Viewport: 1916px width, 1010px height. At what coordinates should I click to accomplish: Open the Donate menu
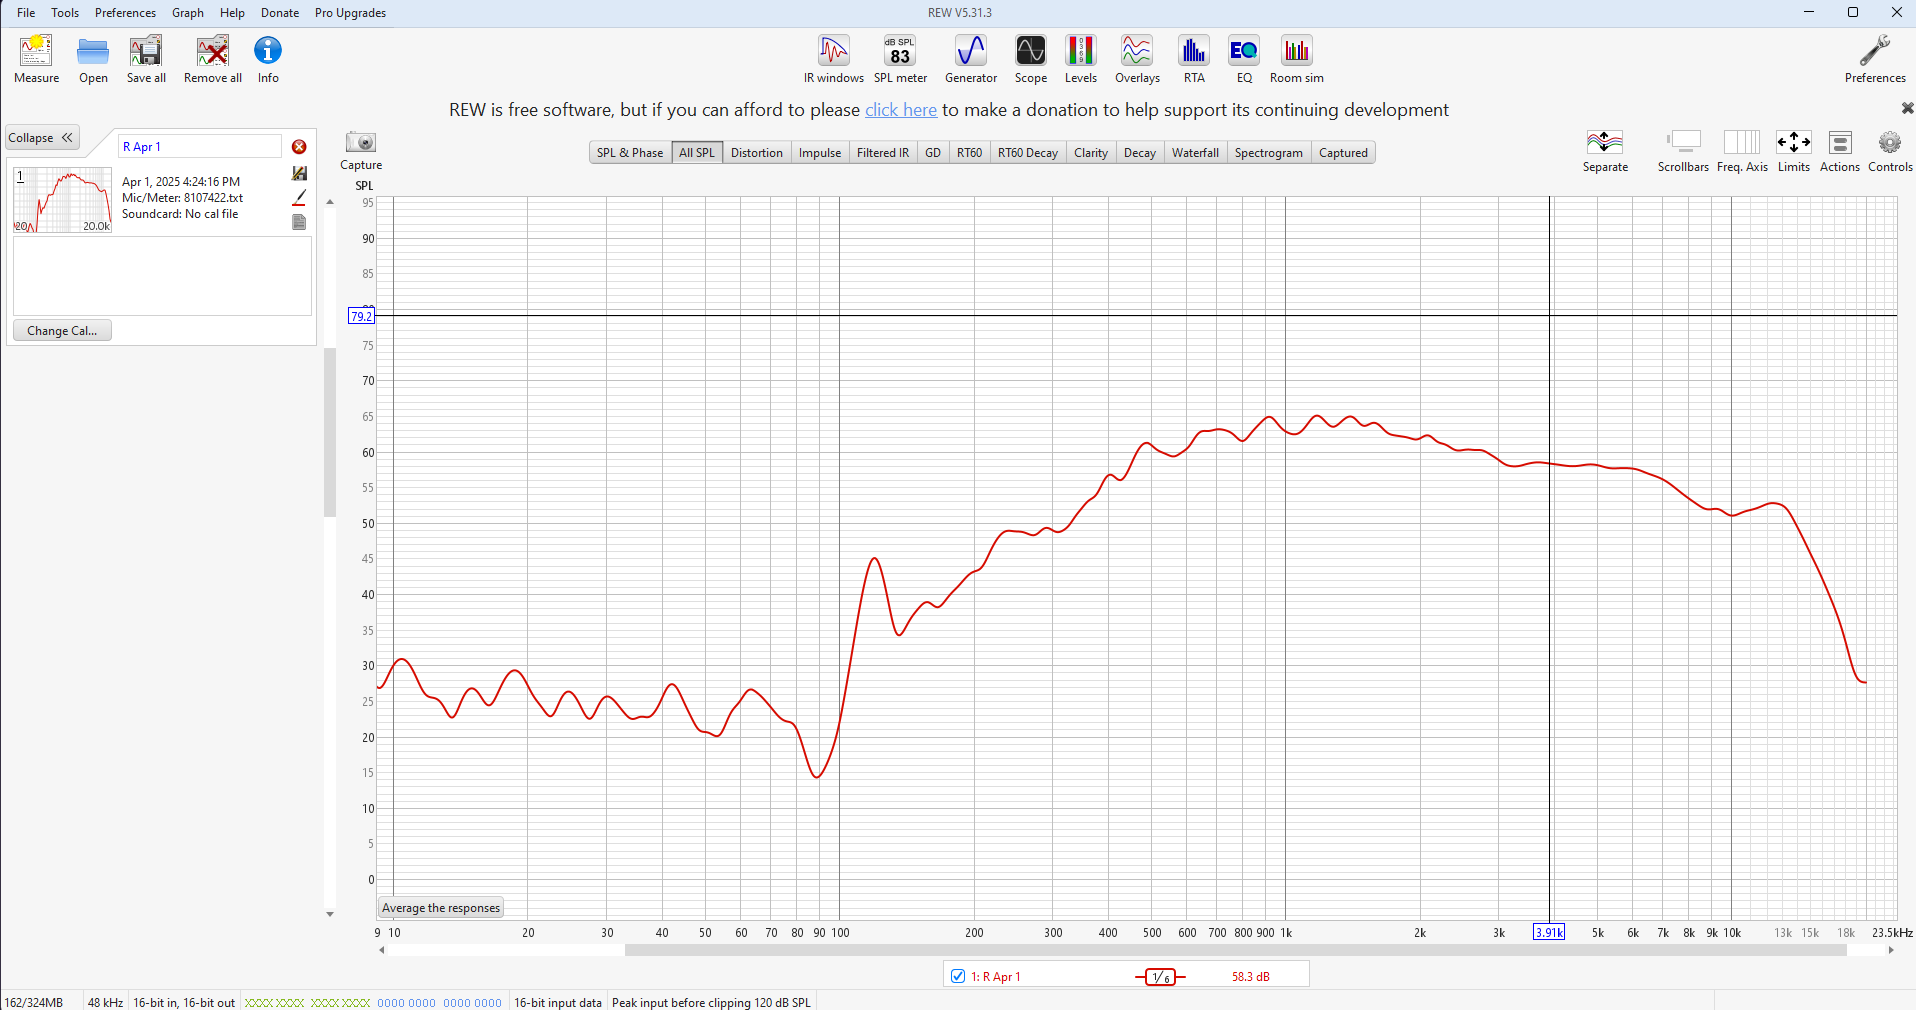point(280,13)
